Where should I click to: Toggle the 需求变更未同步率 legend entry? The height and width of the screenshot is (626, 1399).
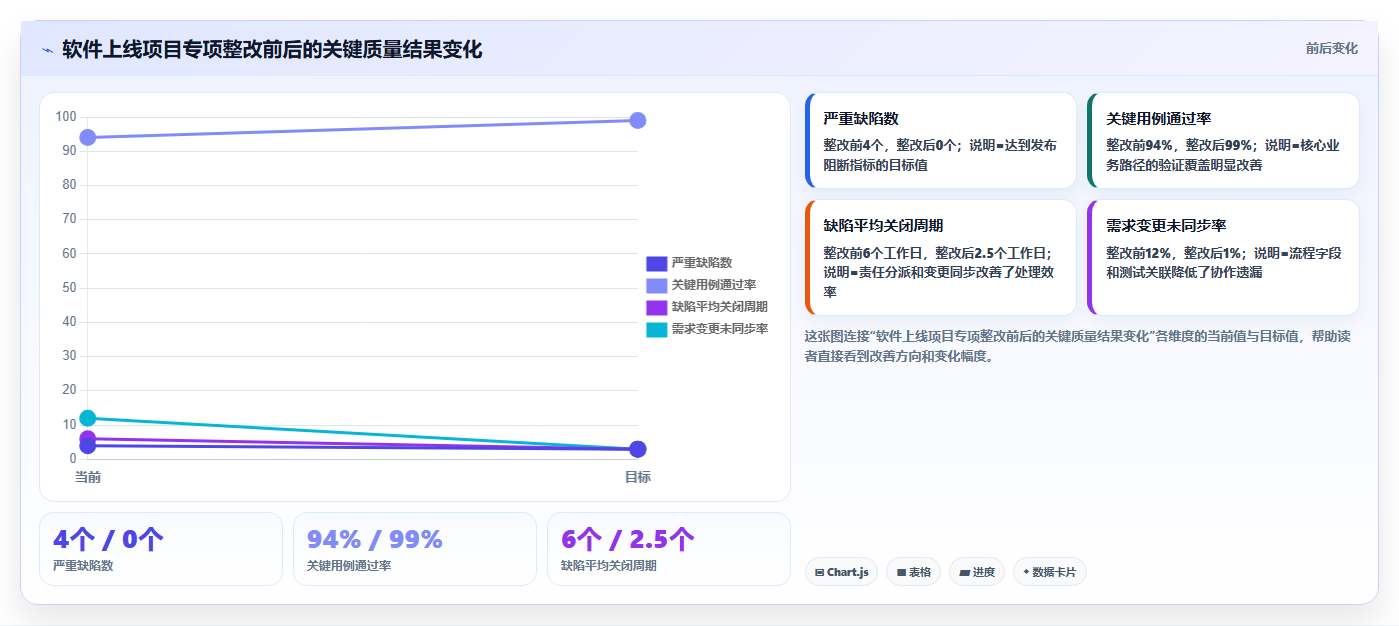click(707, 329)
